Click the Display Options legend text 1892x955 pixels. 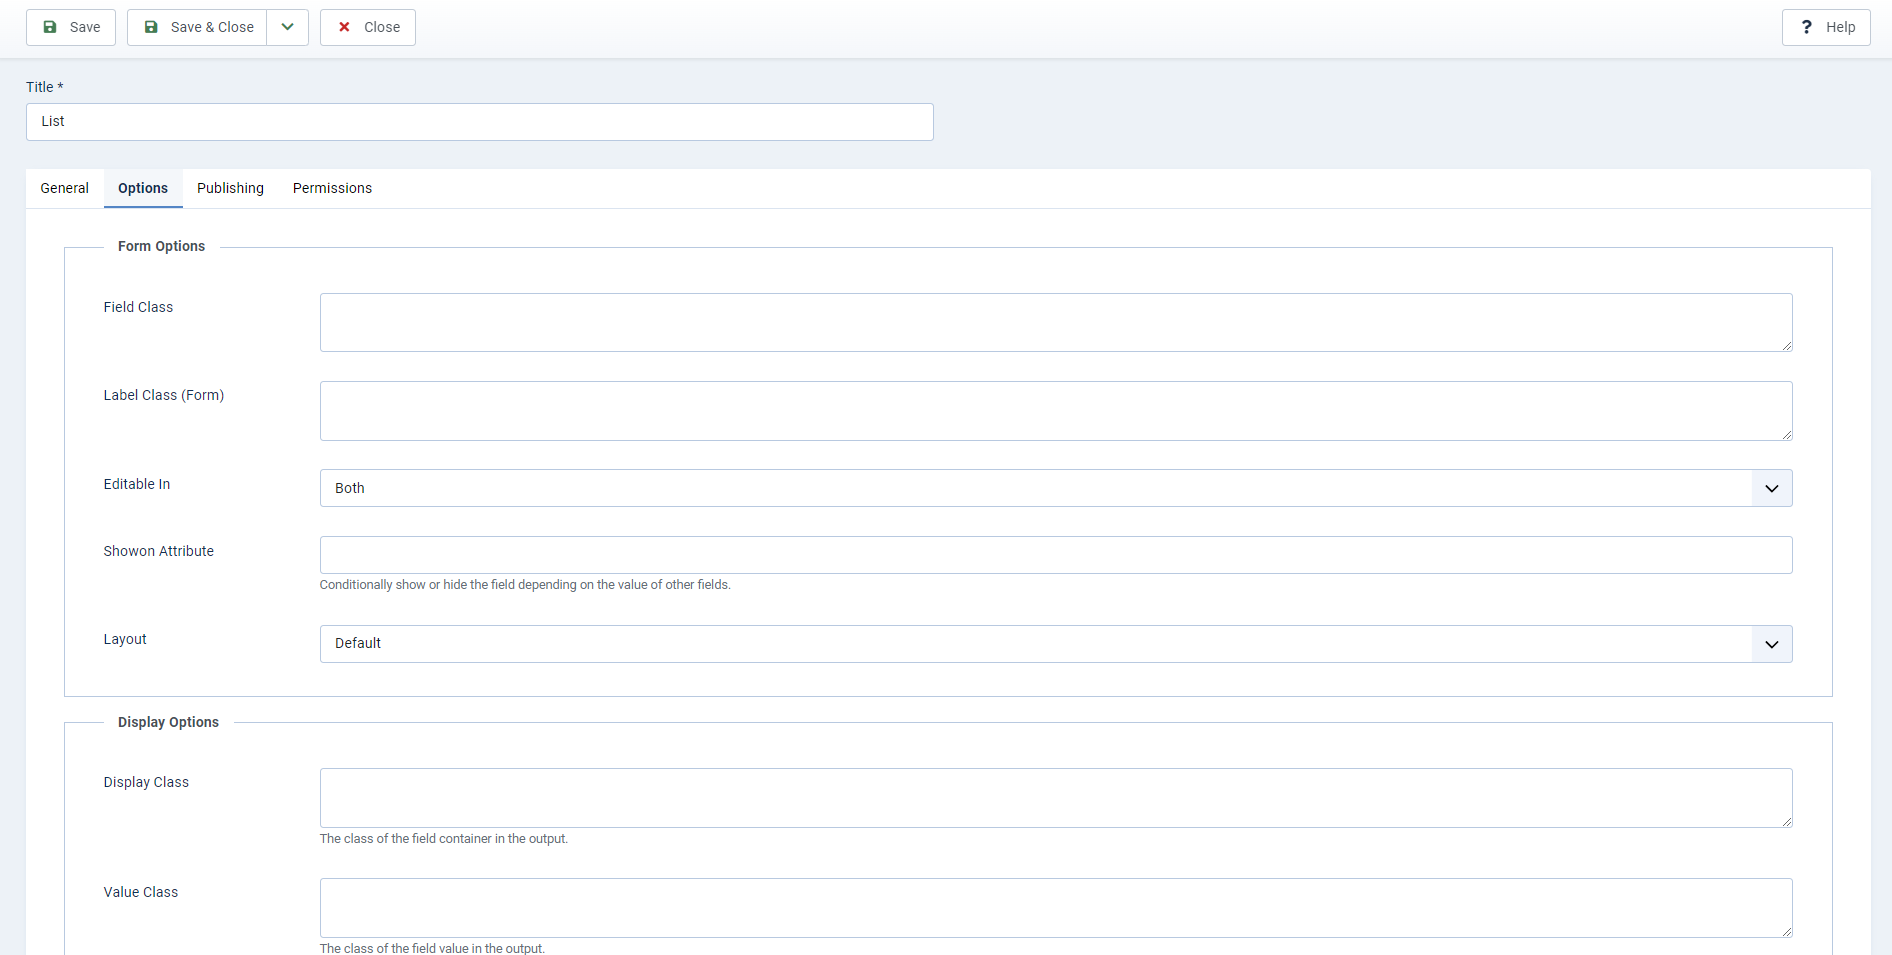pyautogui.click(x=168, y=722)
